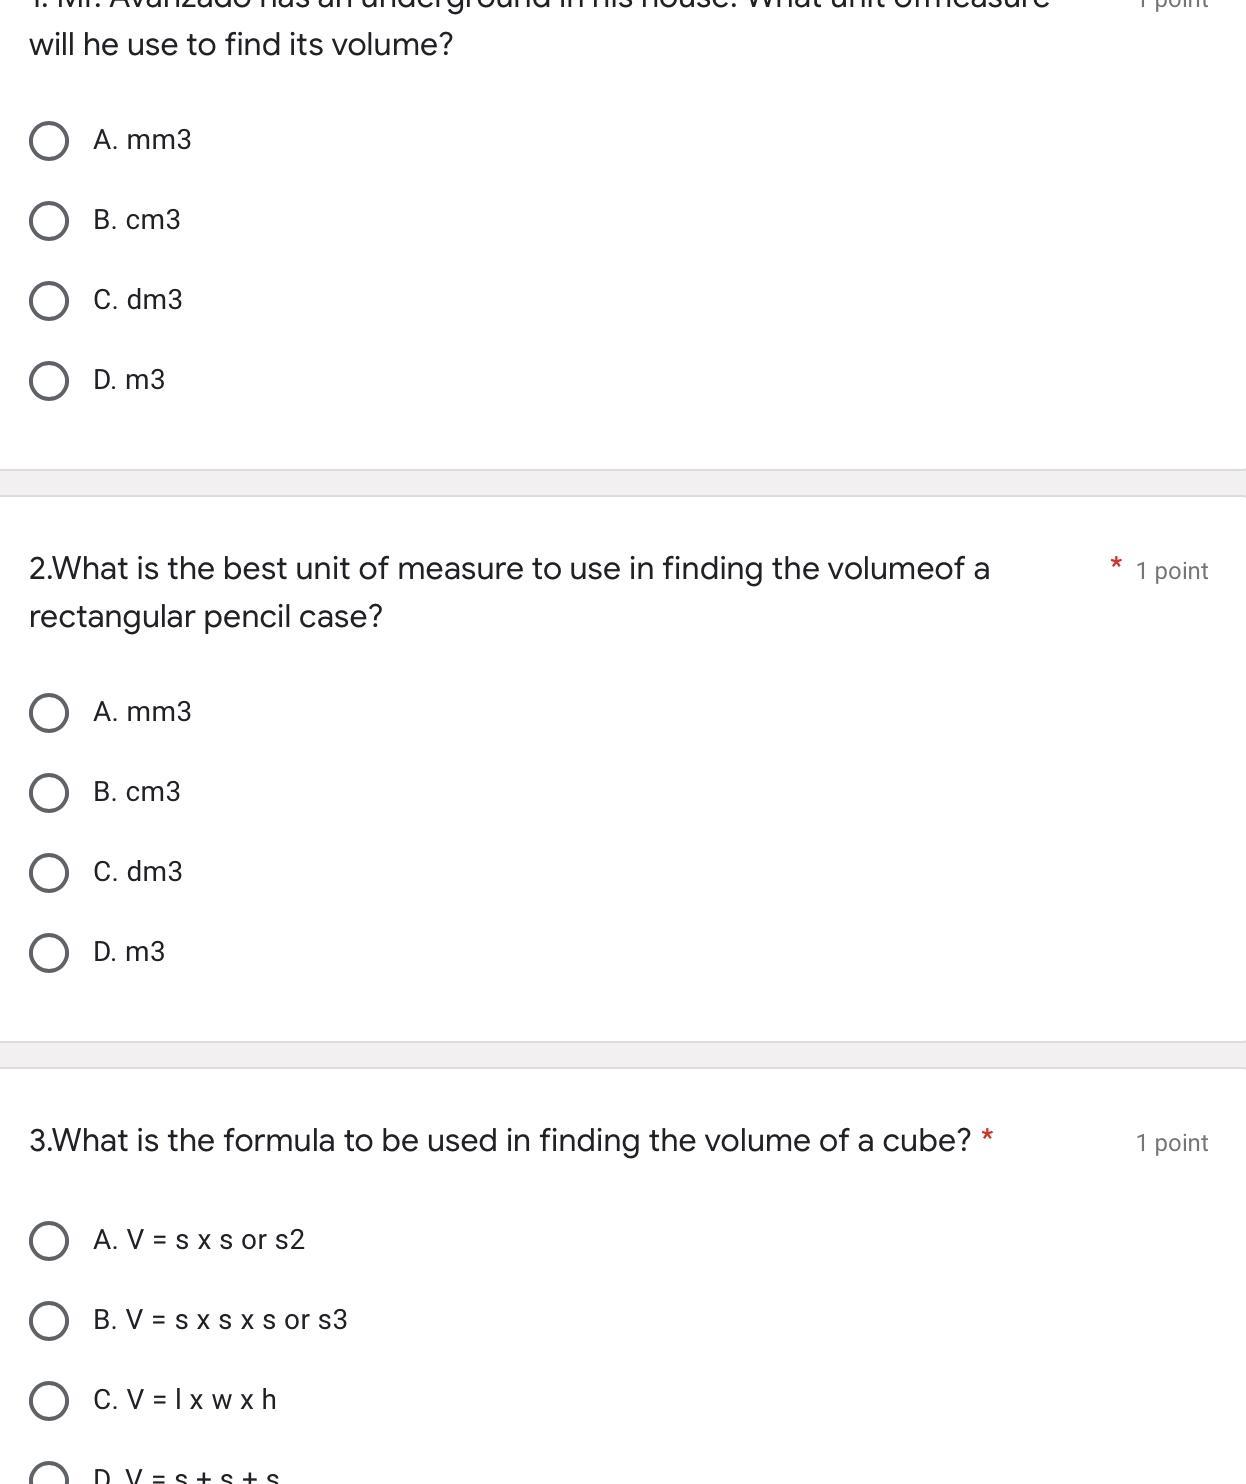Choose 'B. cm3' for the pencil case question
This screenshot has height=1484, width=1246.
49,793
